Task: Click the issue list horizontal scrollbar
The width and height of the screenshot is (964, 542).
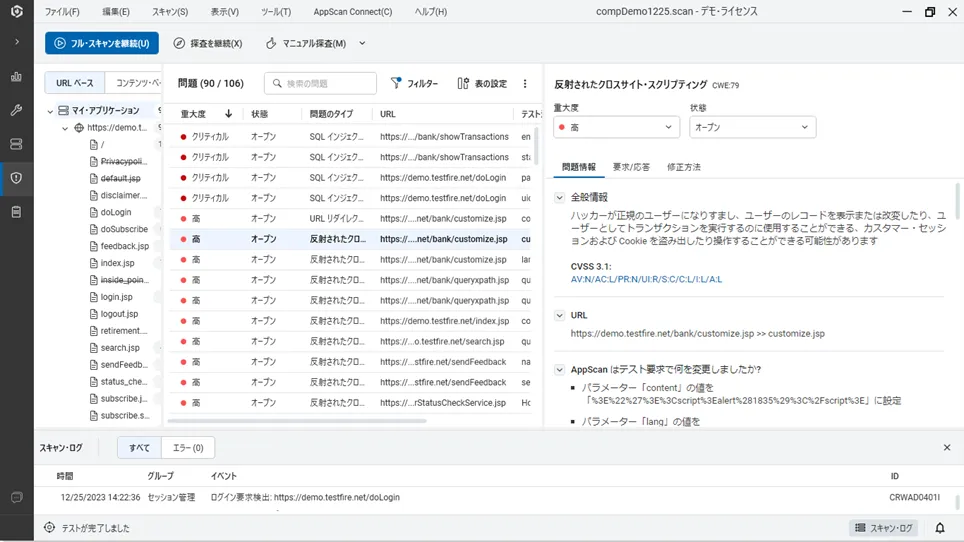Action: pos(297,421)
